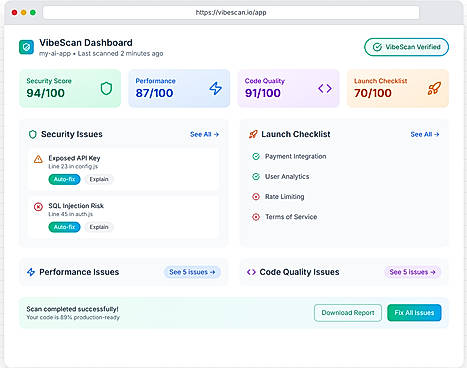Click the Download Report button

(x=348, y=313)
